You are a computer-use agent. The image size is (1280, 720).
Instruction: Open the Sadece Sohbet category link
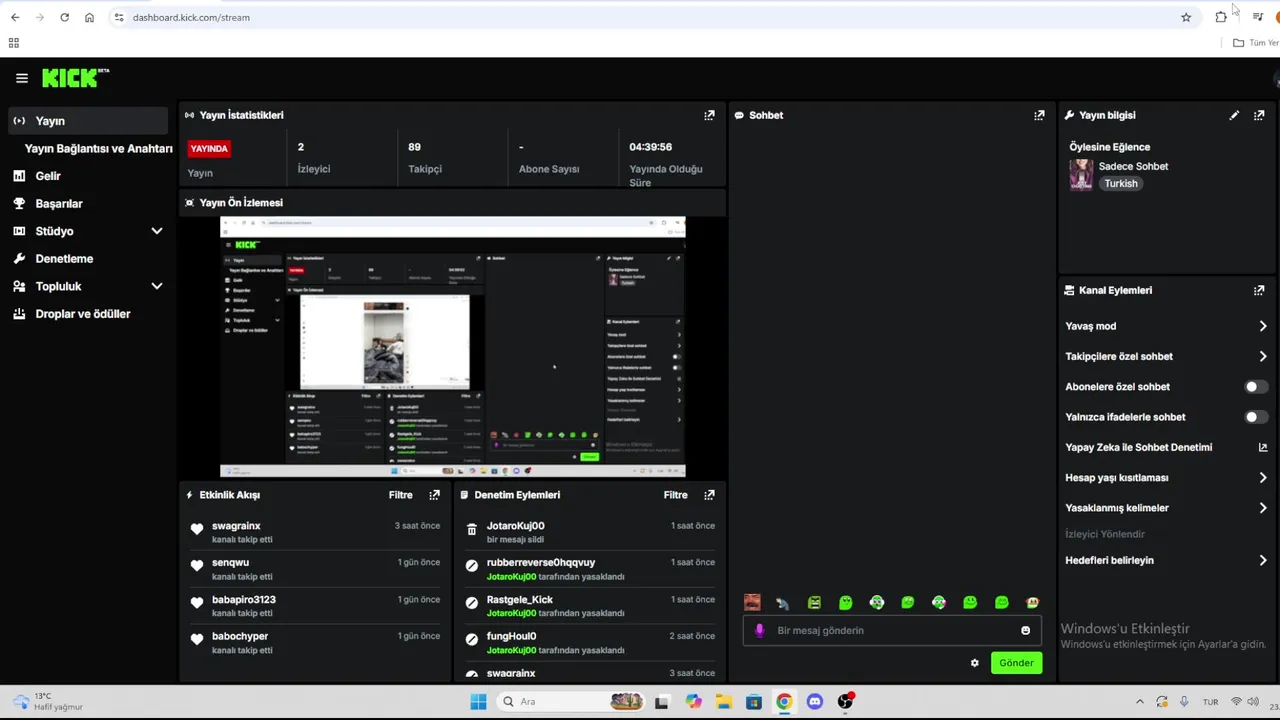pyautogui.click(x=1133, y=167)
